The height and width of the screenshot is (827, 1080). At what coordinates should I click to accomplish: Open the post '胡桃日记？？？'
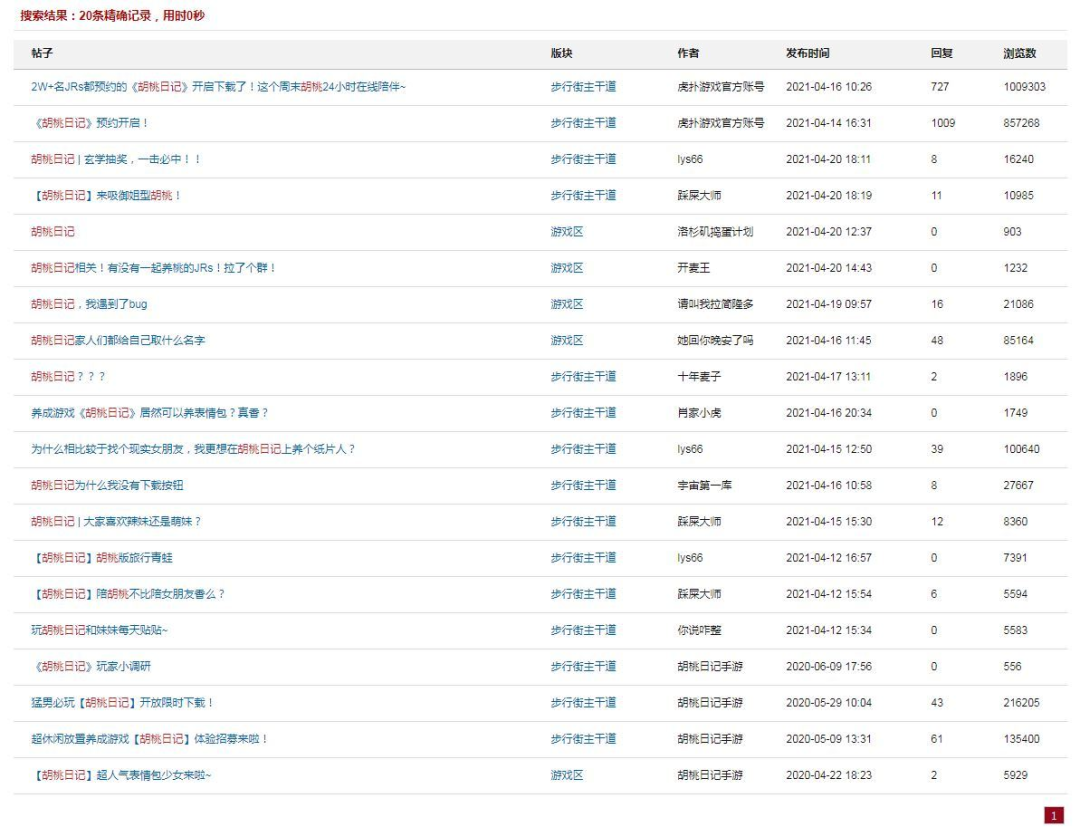tap(68, 377)
